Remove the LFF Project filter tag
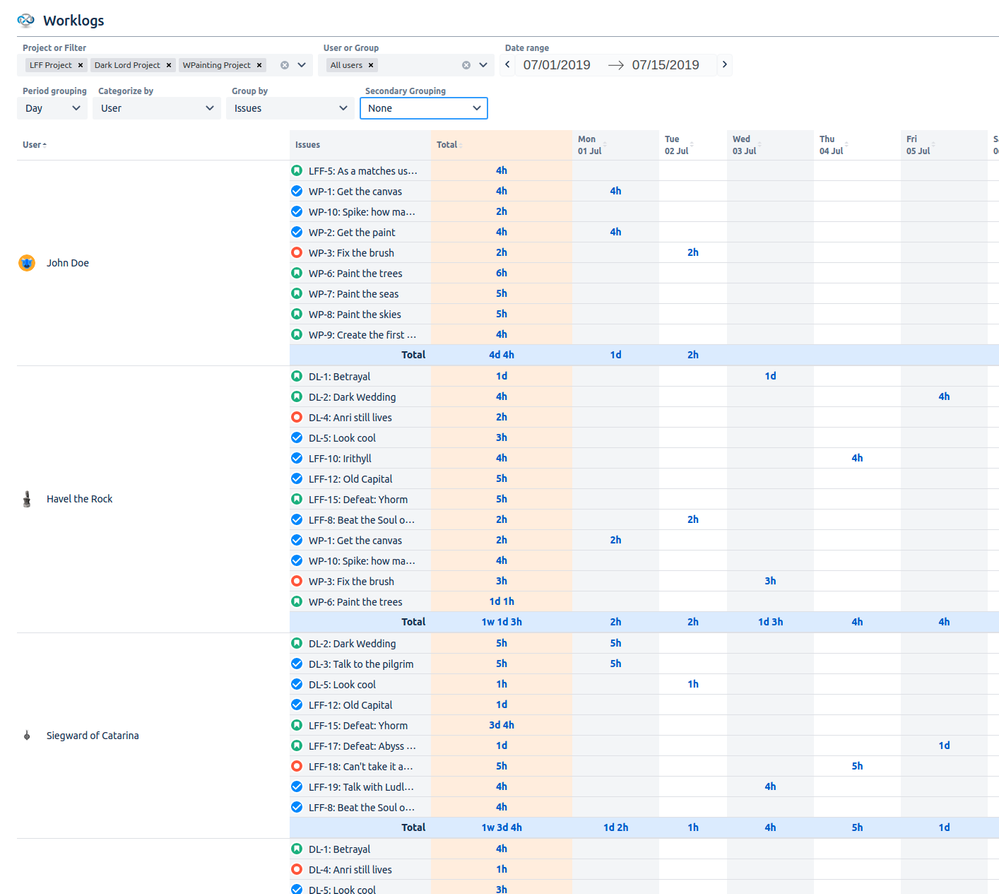 coord(79,65)
